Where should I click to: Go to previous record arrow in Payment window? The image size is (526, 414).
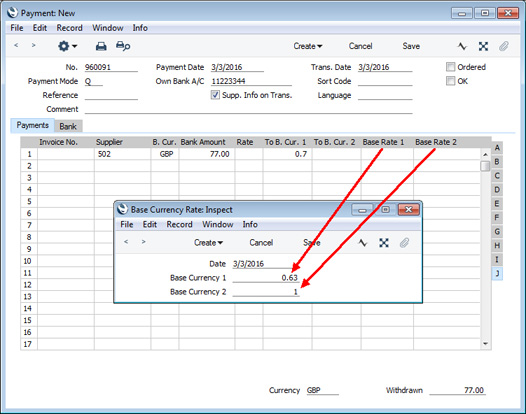tap(16, 45)
